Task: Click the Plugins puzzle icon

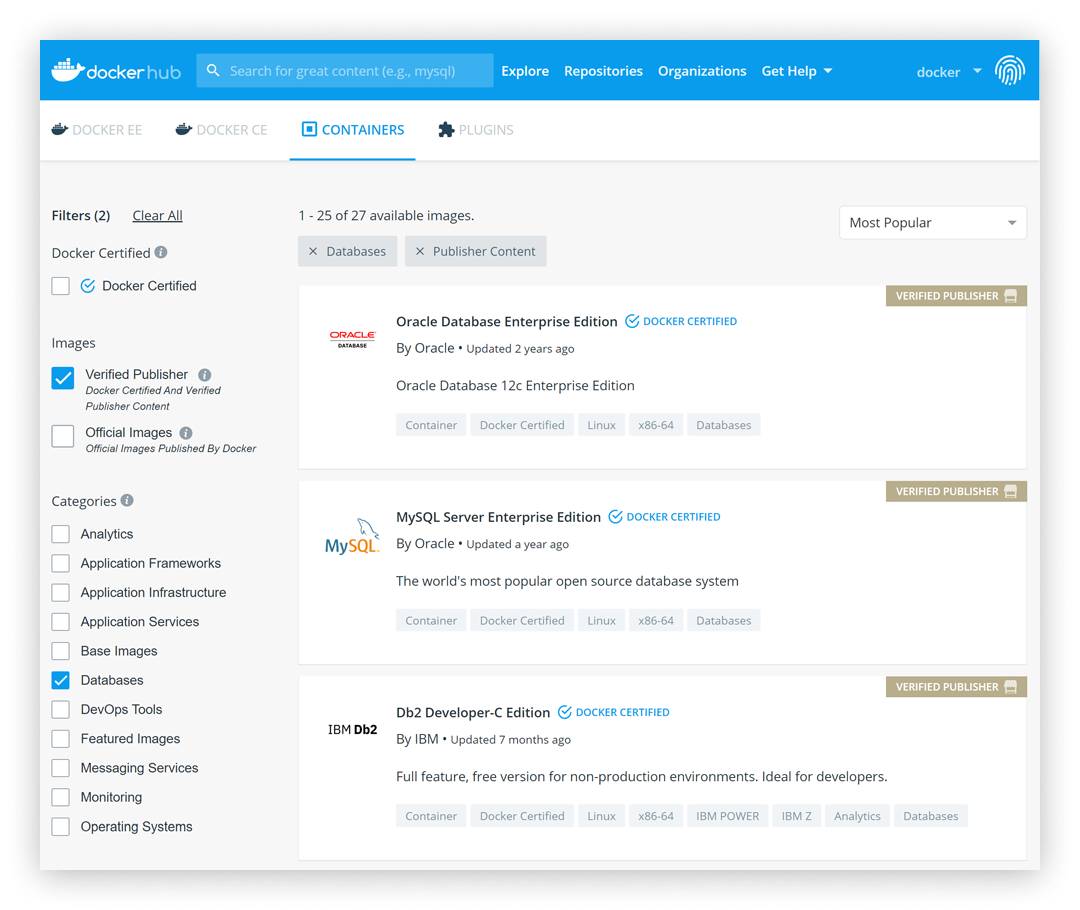Action: coord(446,130)
